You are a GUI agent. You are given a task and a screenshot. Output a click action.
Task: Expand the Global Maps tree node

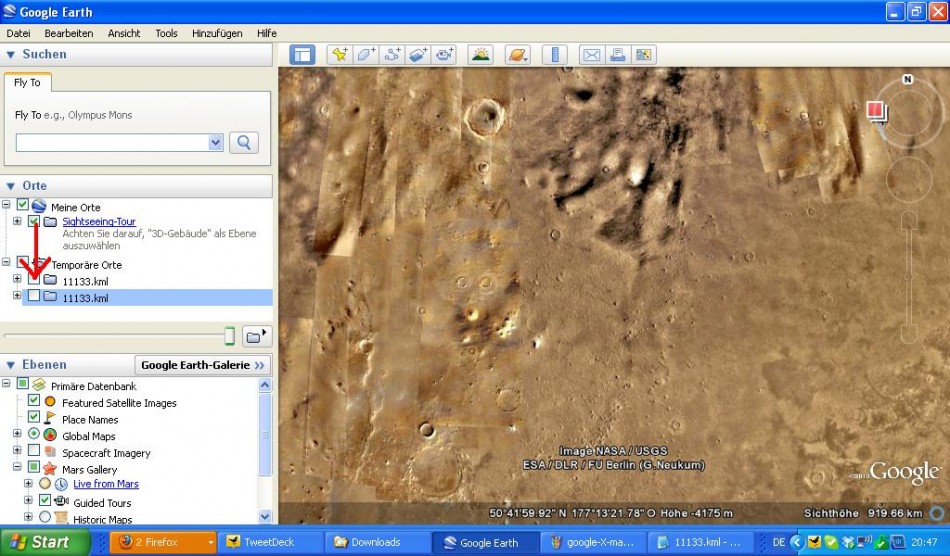(x=17, y=435)
